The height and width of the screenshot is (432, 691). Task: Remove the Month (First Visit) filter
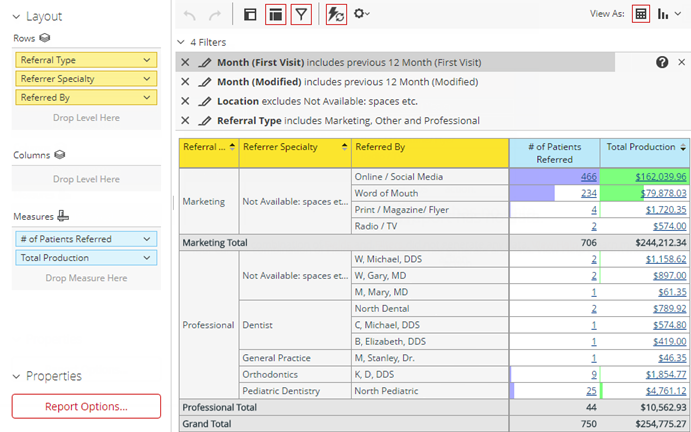(x=185, y=62)
